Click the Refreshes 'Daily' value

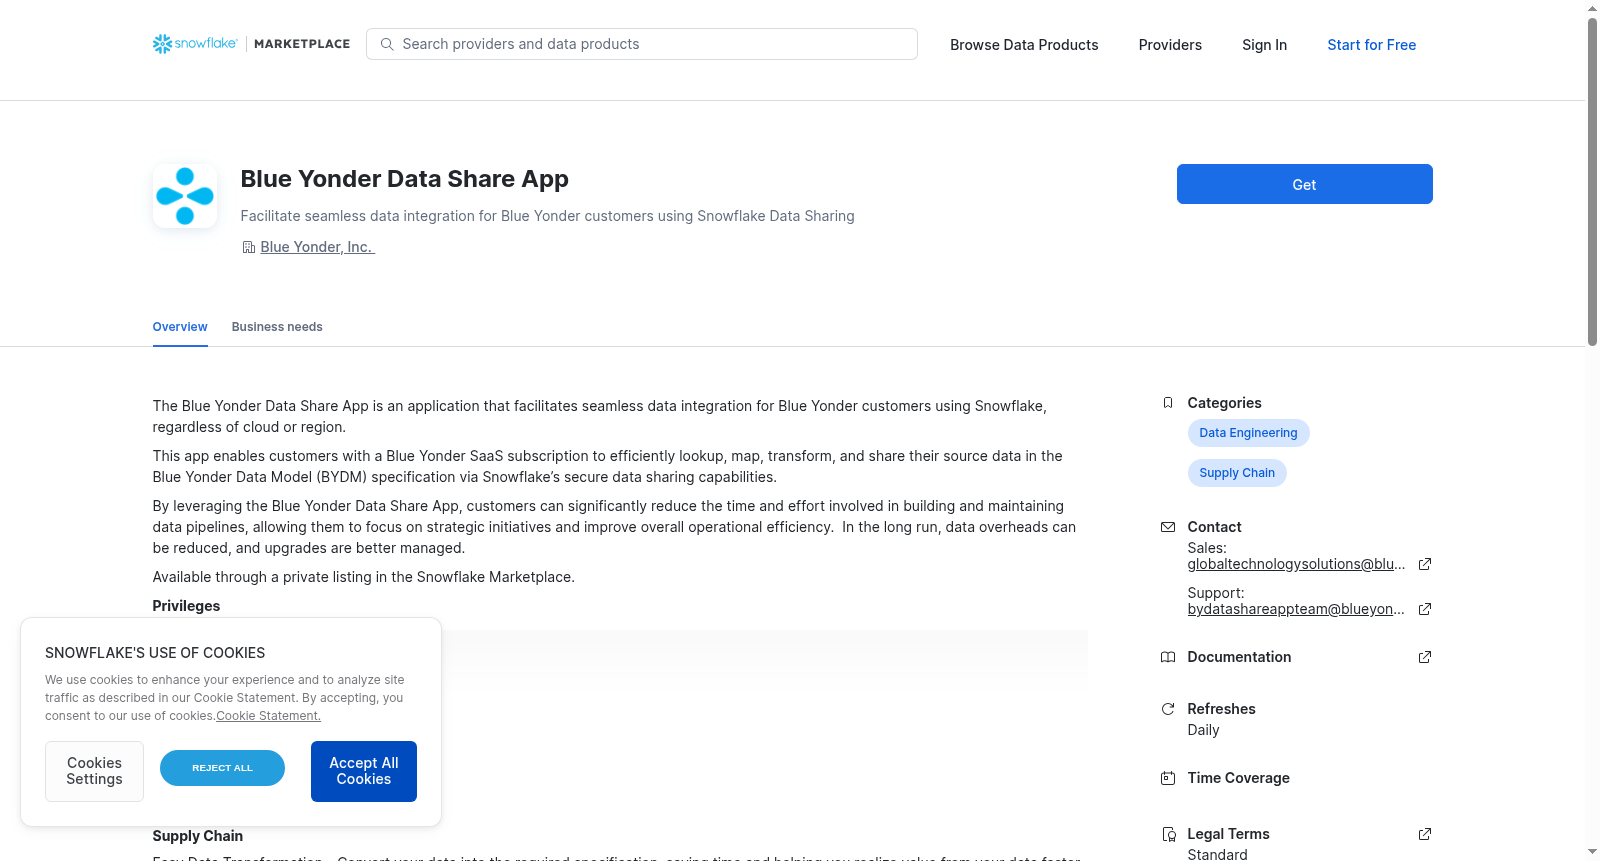[x=1203, y=730]
